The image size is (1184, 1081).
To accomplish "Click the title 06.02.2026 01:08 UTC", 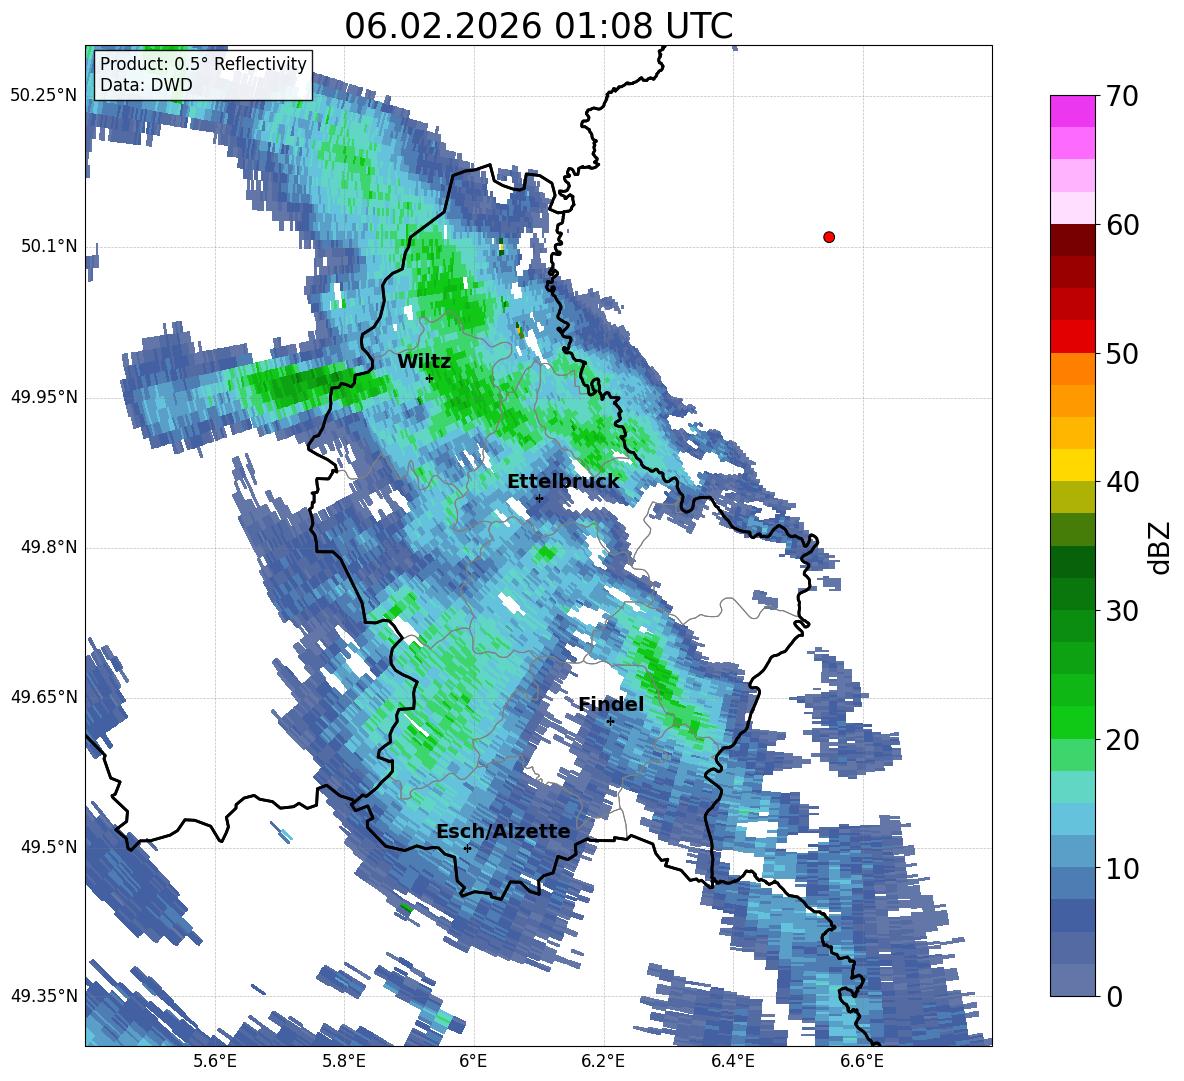I will (538, 26).
